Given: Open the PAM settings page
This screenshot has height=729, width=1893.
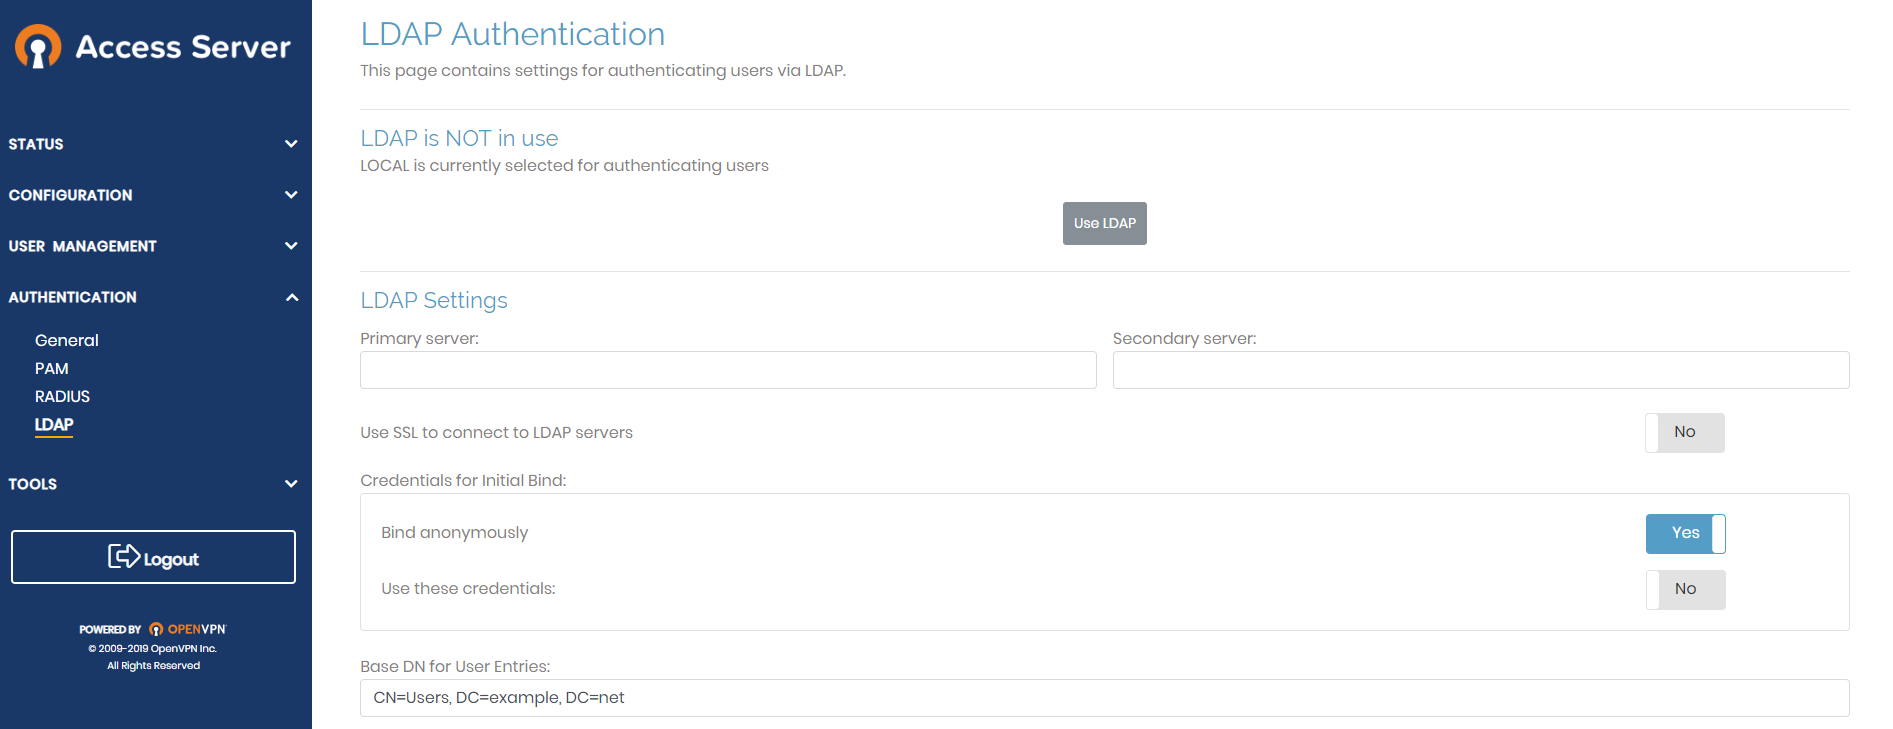Looking at the screenshot, I should click(x=52, y=368).
